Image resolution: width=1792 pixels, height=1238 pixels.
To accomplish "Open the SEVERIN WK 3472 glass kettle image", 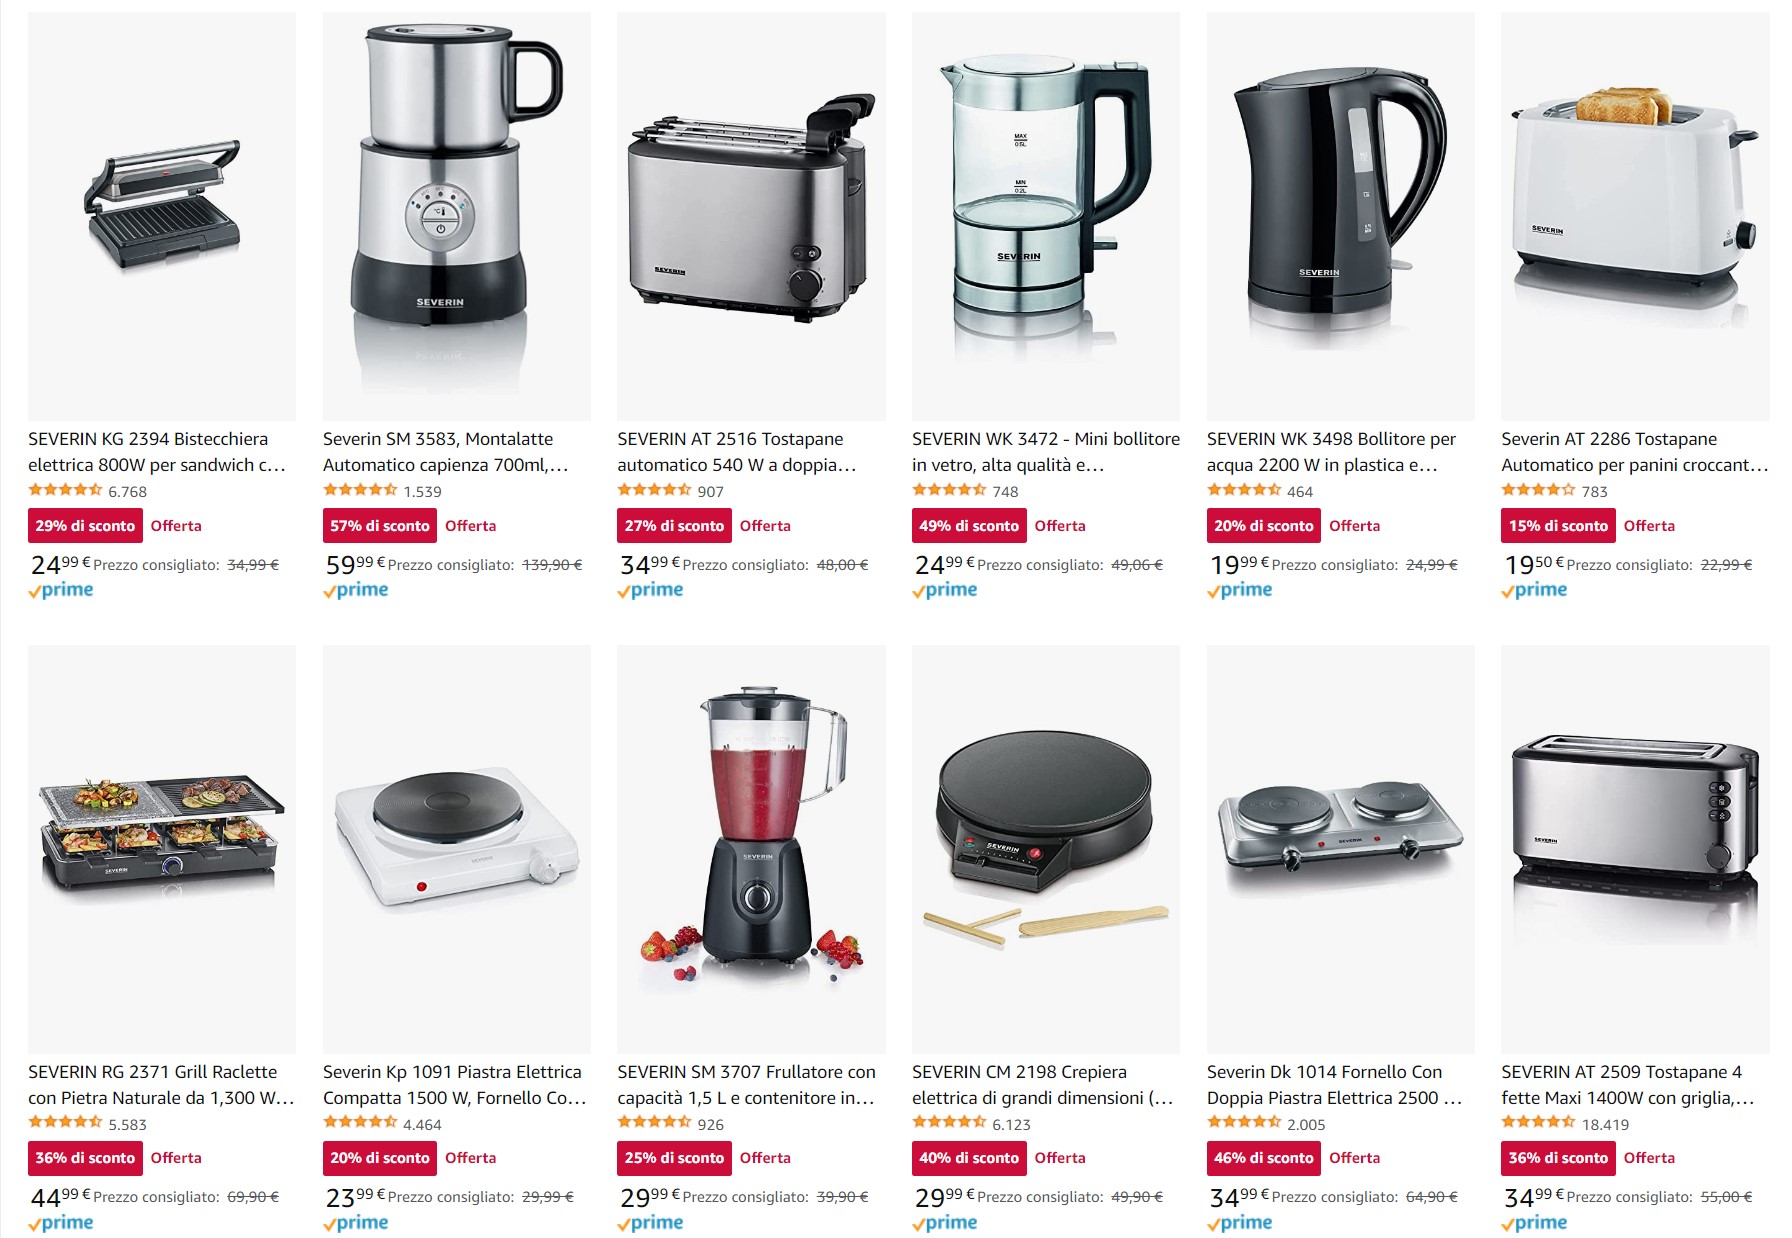I will point(1046,216).
